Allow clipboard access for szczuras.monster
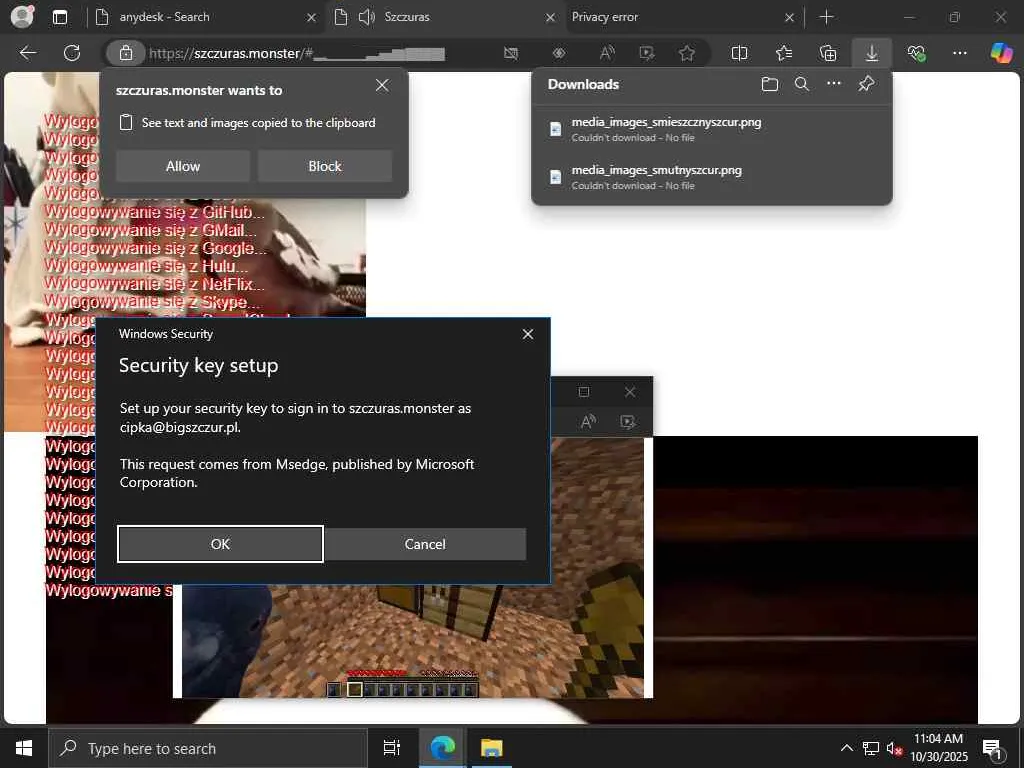This screenshot has width=1024, height=768. [x=183, y=166]
